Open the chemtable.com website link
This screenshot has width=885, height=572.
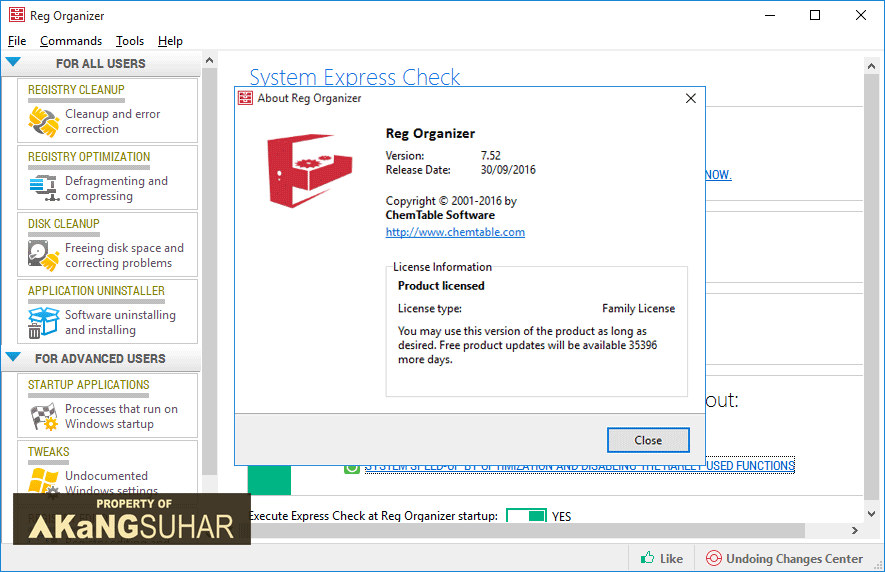[x=455, y=232]
